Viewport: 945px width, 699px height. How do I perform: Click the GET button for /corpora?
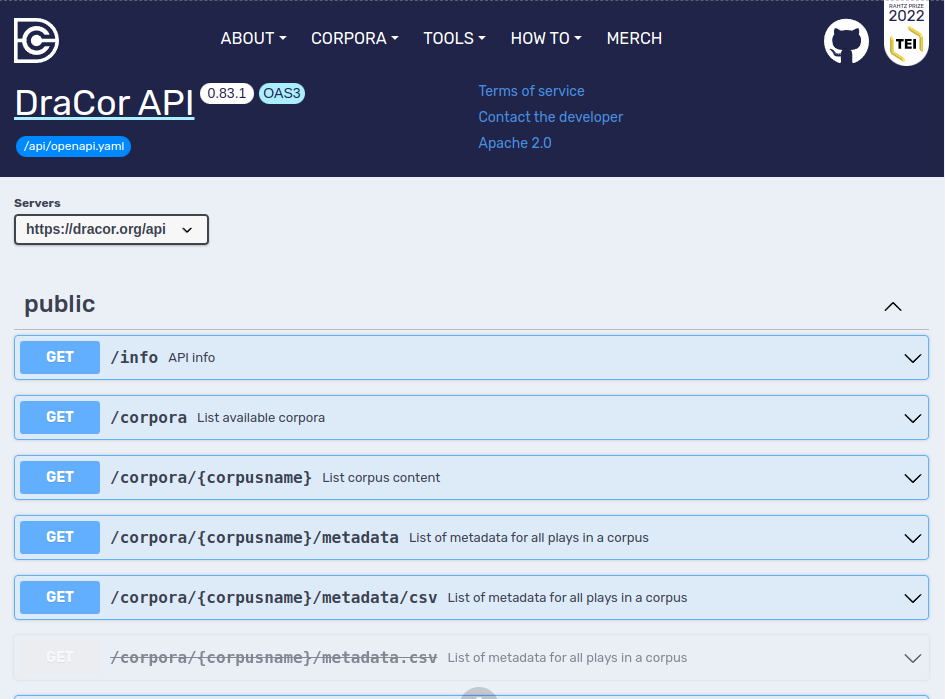point(60,418)
